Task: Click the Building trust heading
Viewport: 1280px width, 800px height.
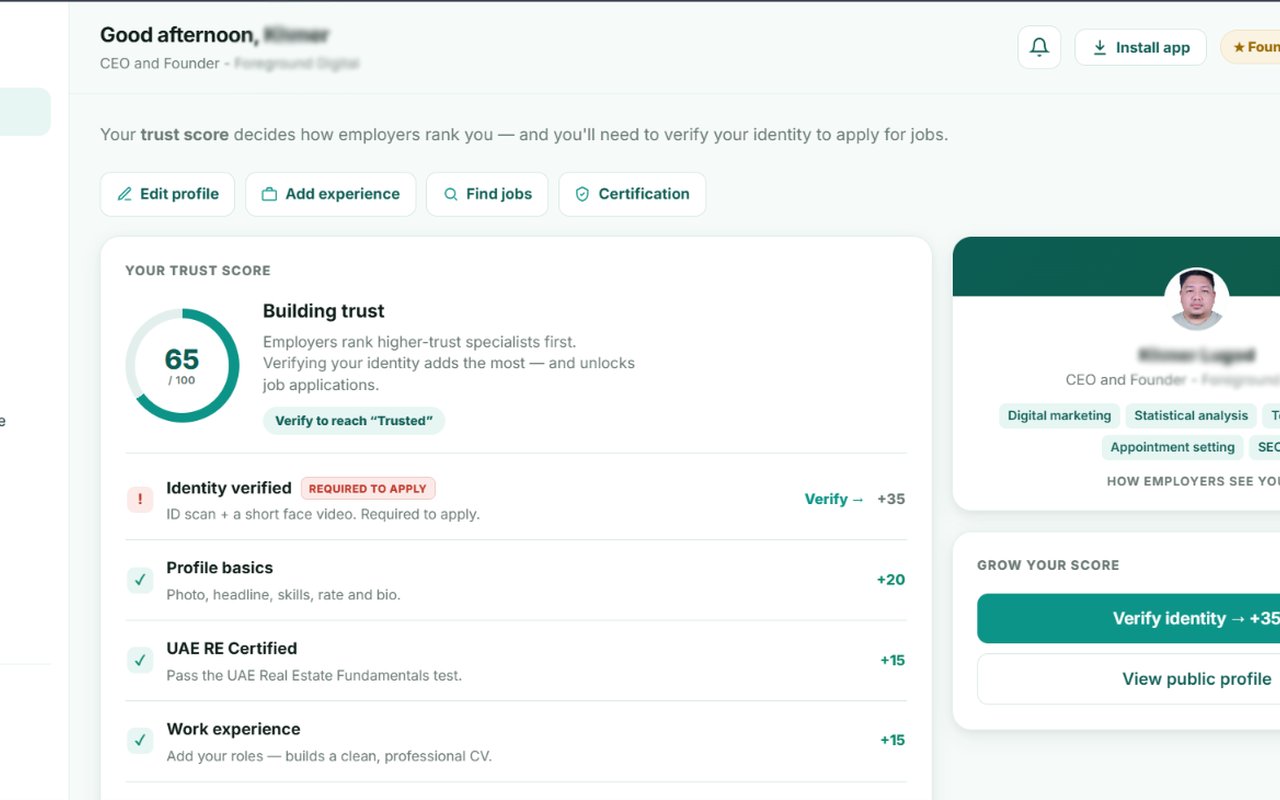Action: coord(324,311)
